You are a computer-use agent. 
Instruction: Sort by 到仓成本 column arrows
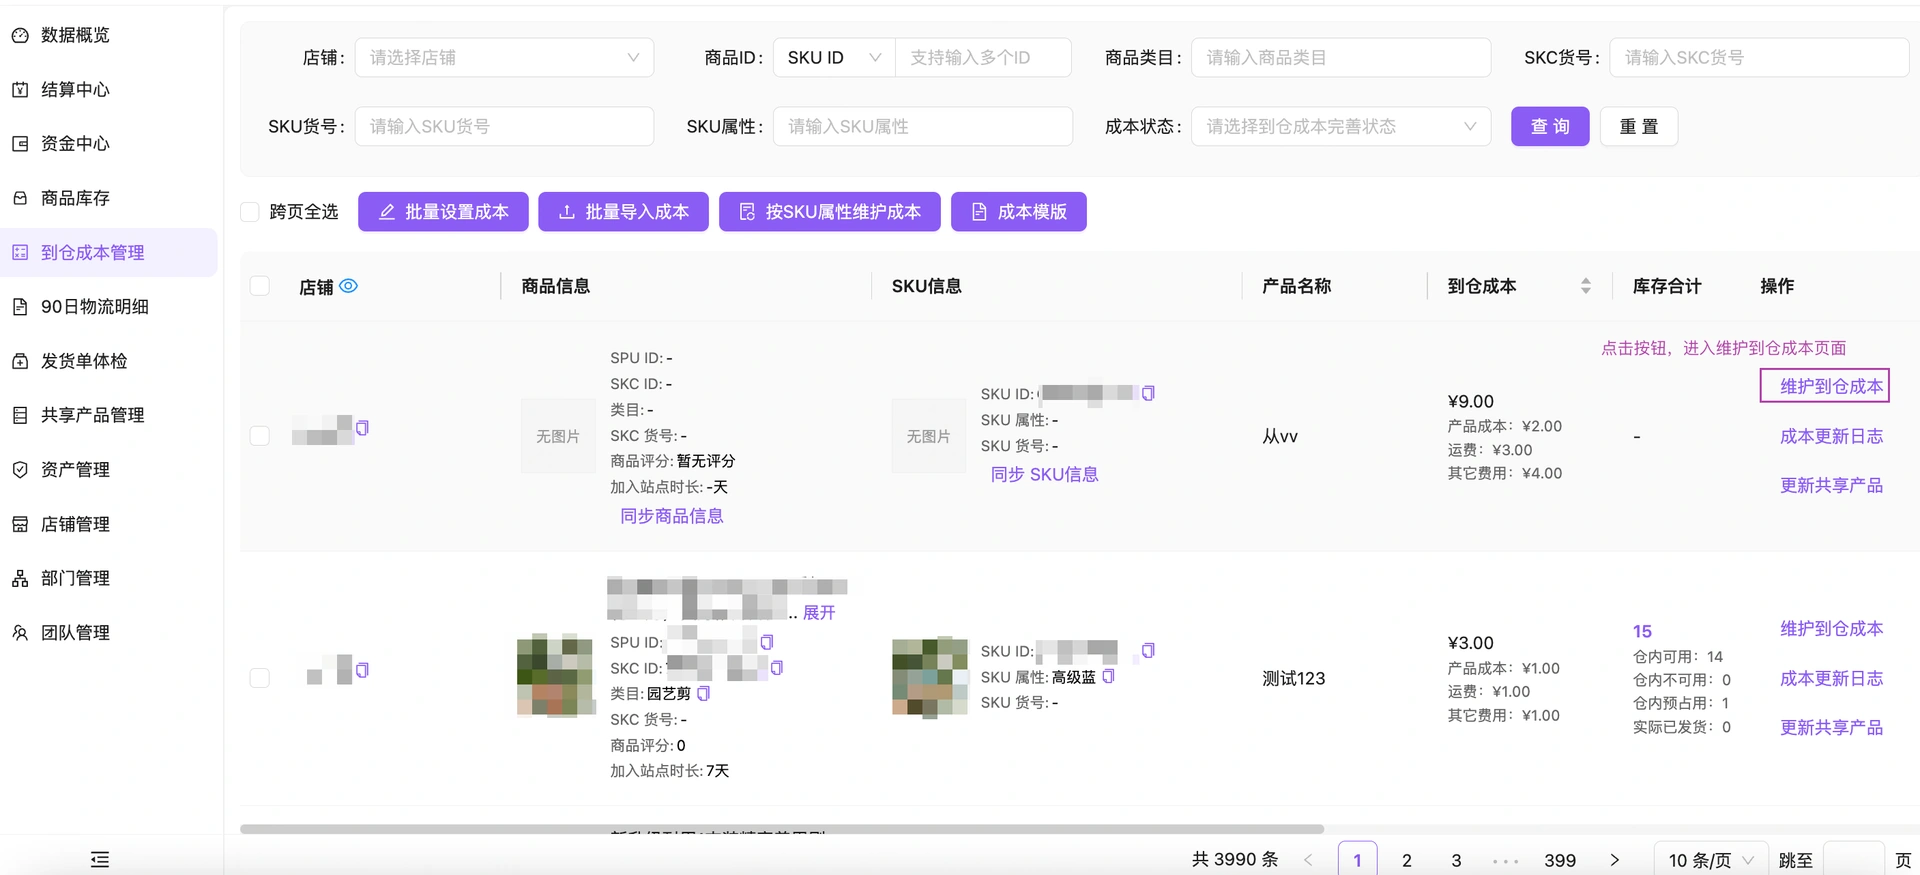click(x=1586, y=286)
